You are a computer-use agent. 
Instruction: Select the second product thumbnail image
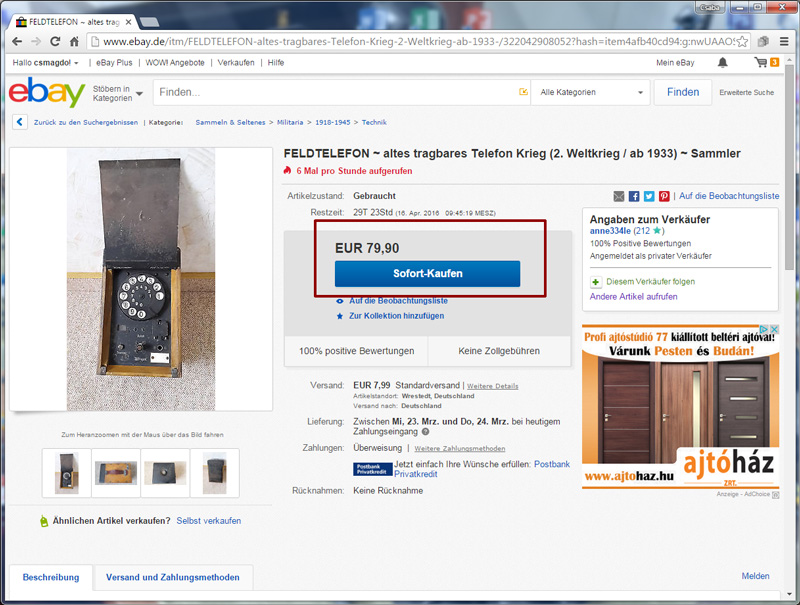116,473
